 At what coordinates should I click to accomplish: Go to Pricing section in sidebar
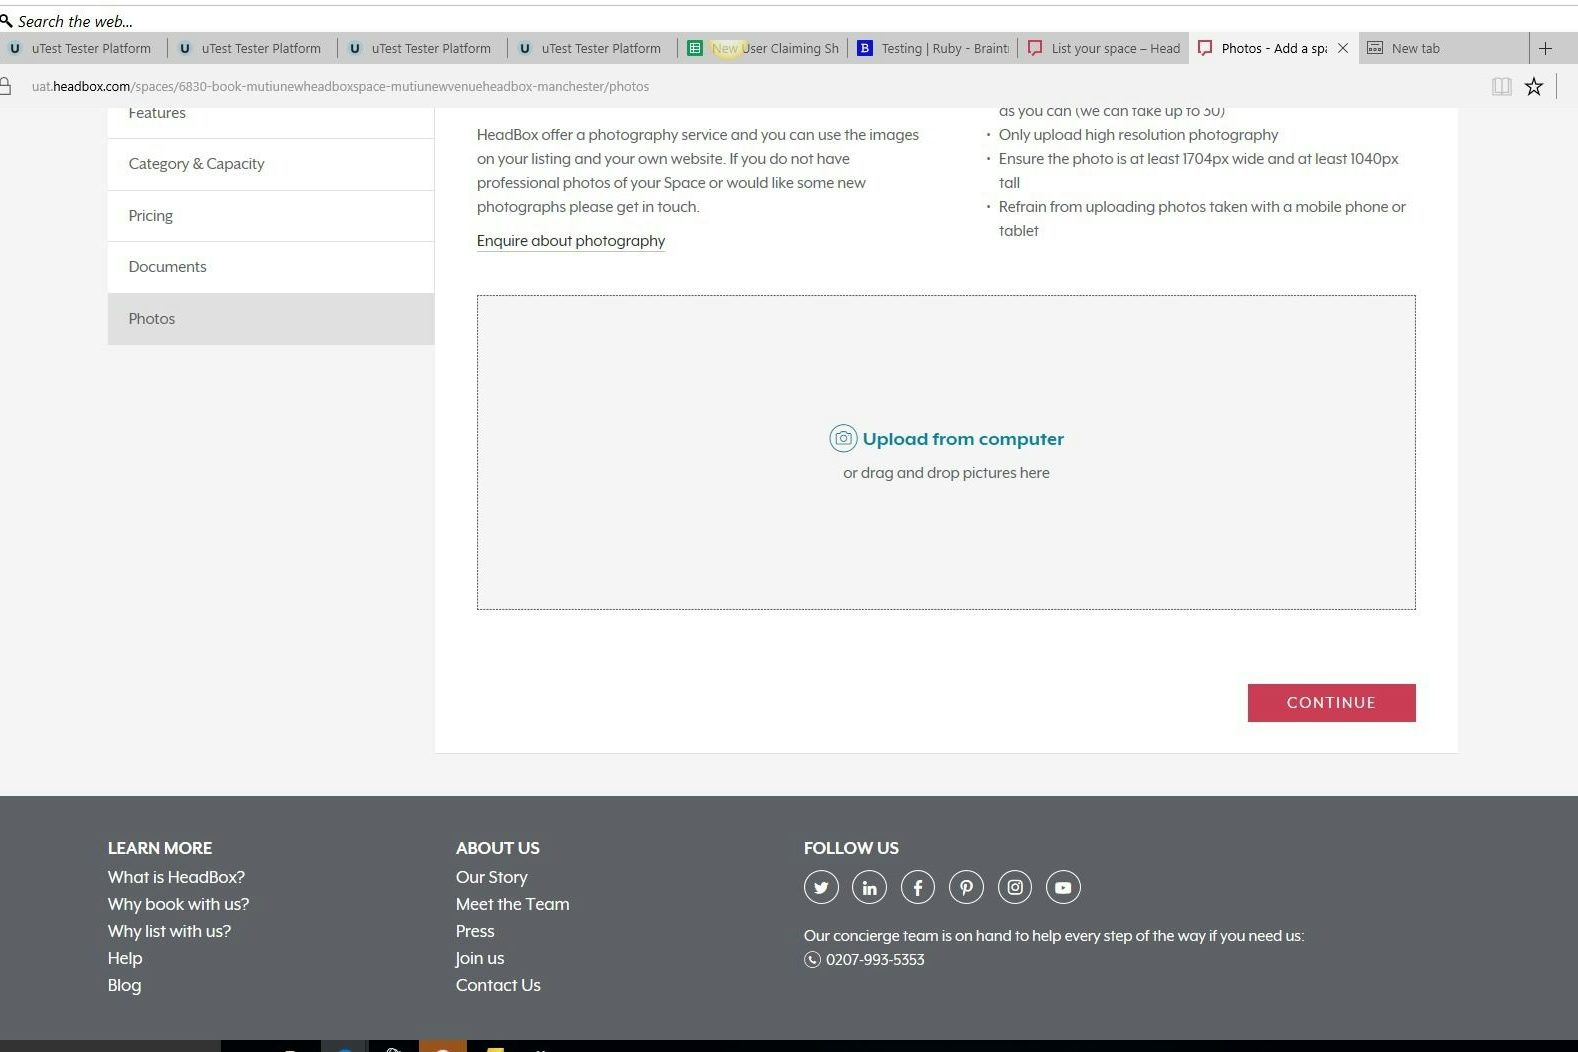pos(151,216)
